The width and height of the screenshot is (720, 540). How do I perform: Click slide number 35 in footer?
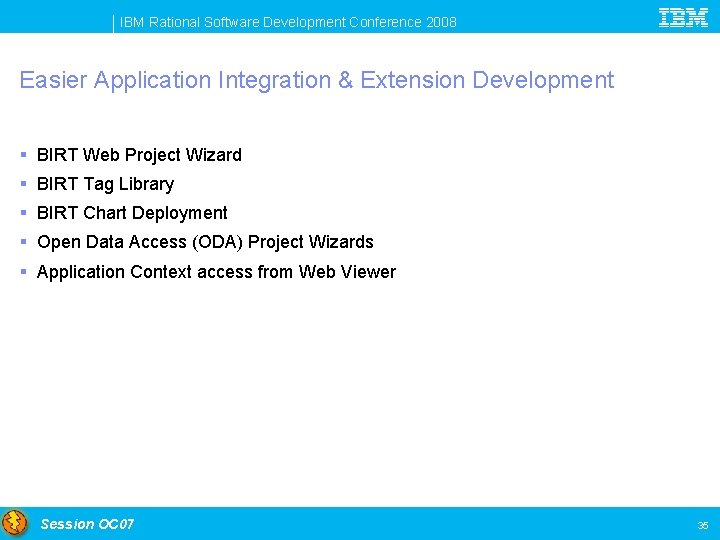[x=703, y=525]
